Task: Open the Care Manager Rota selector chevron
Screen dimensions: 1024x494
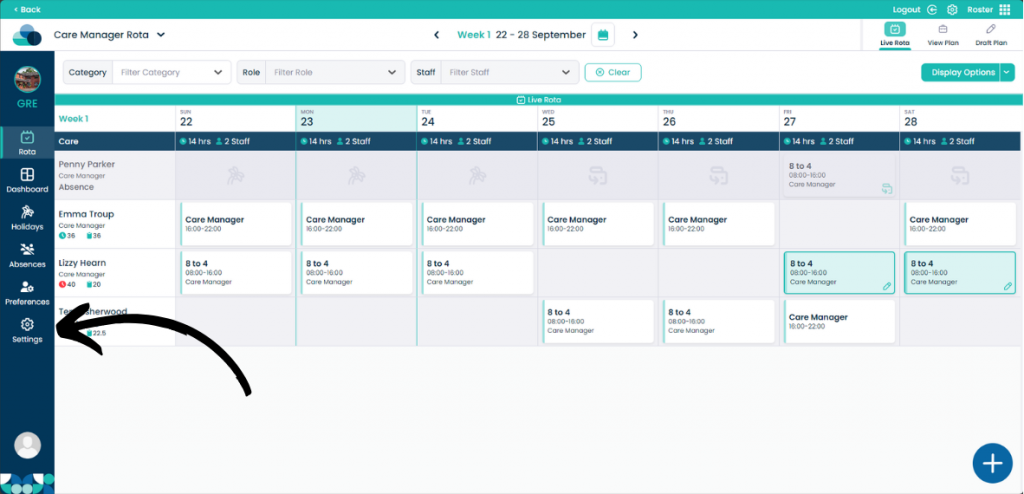Action: tap(161, 35)
